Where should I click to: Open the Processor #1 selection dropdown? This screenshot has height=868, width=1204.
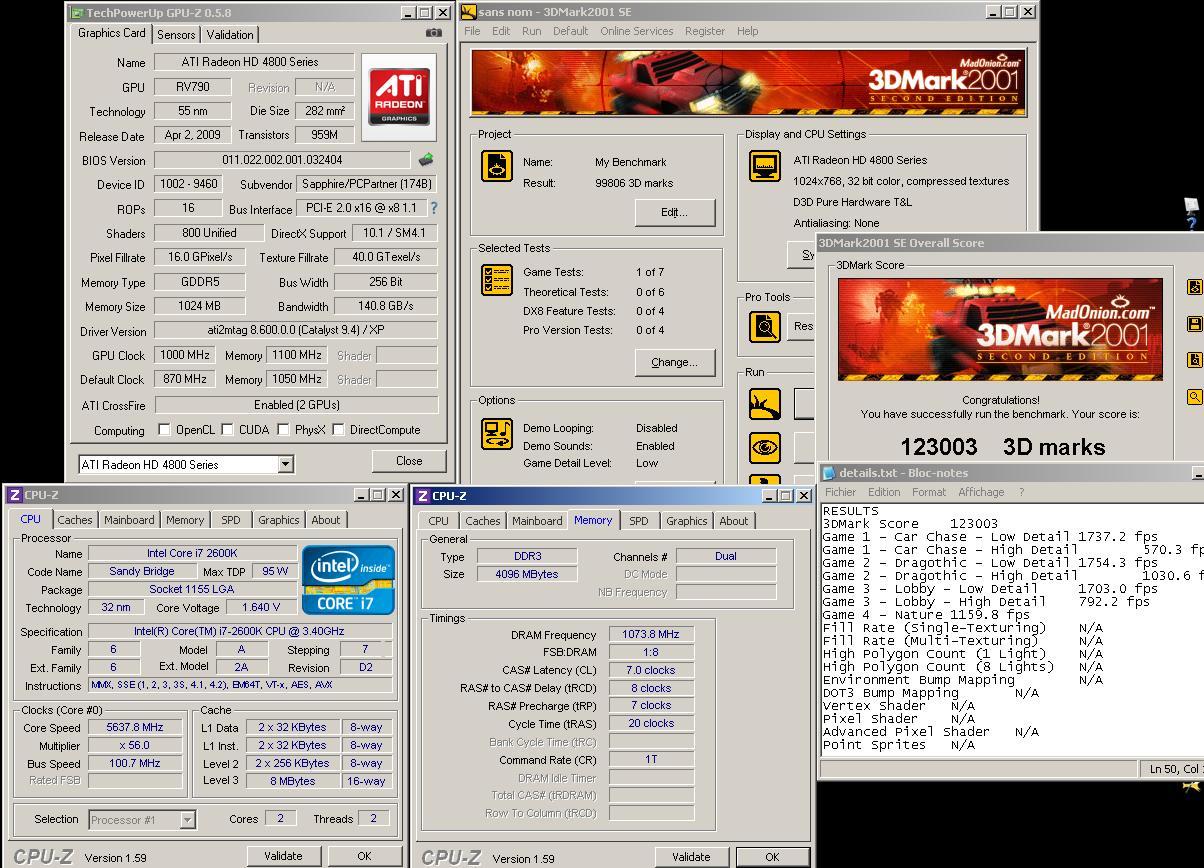click(x=187, y=820)
